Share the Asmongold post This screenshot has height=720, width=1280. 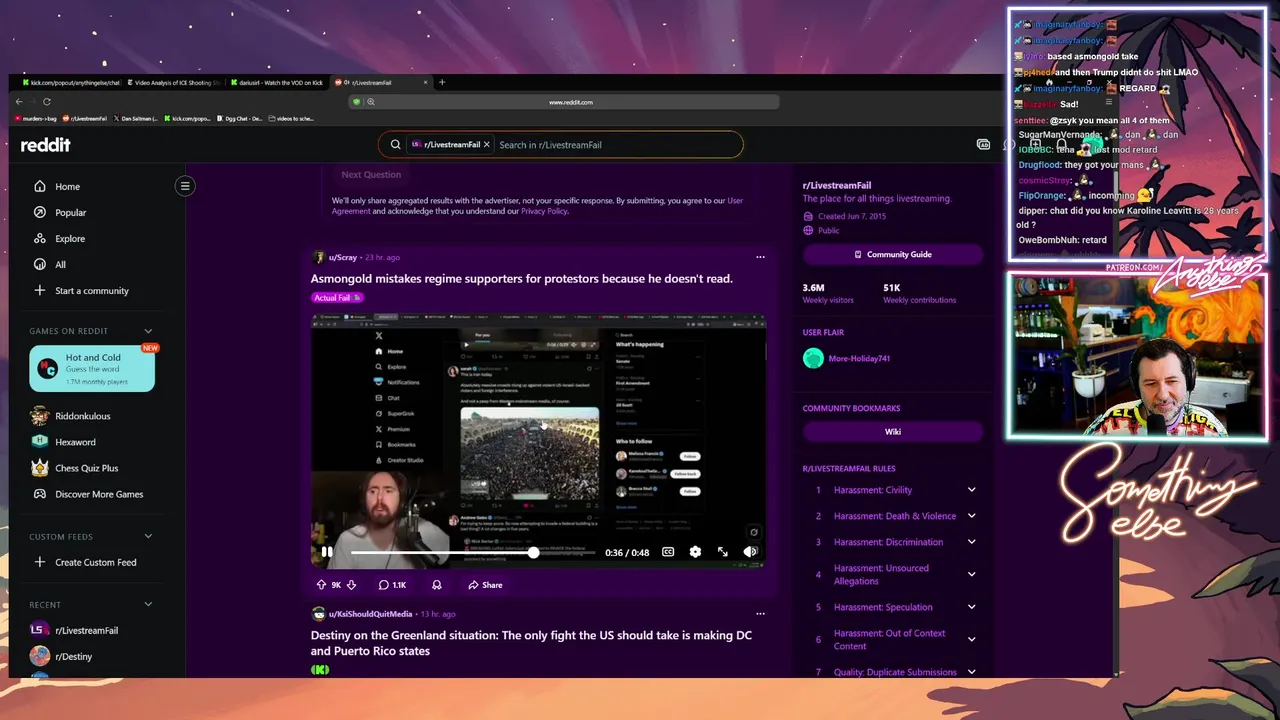pyautogui.click(x=485, y=585)
